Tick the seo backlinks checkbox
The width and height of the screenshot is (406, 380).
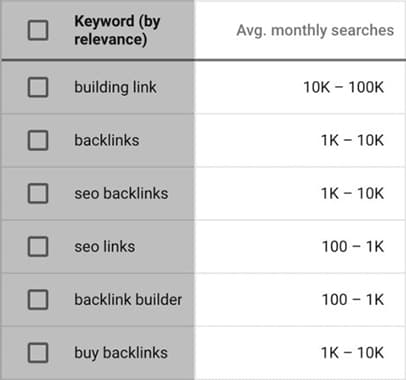38,193
